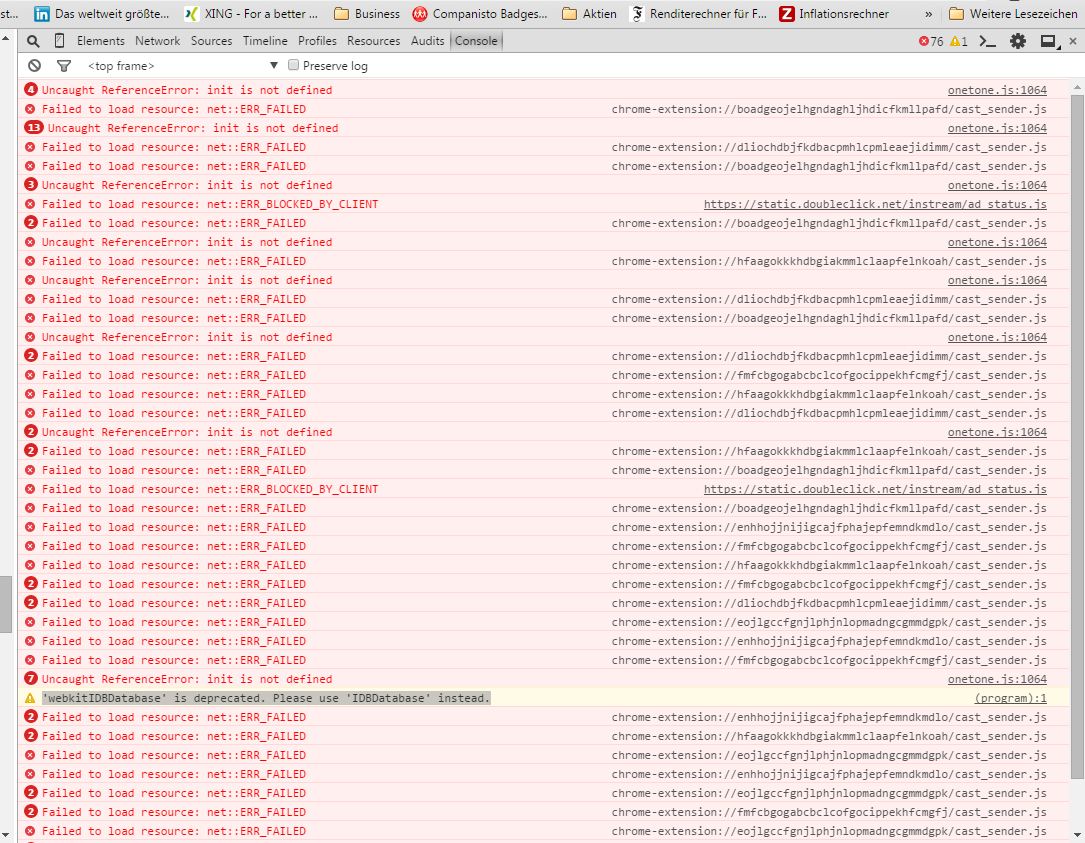Open the console filter funnel icon
1085x843 pixels.
pyautogui.click(x=64, y=66)
